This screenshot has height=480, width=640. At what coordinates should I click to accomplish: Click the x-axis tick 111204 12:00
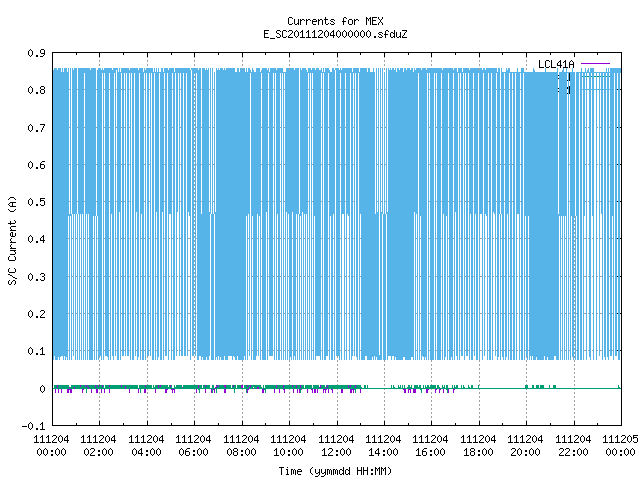tap(336, 445)
